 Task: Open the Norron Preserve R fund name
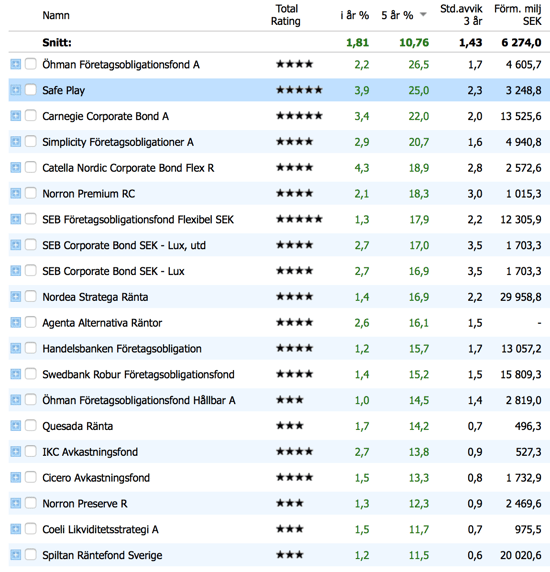[85, 504]
